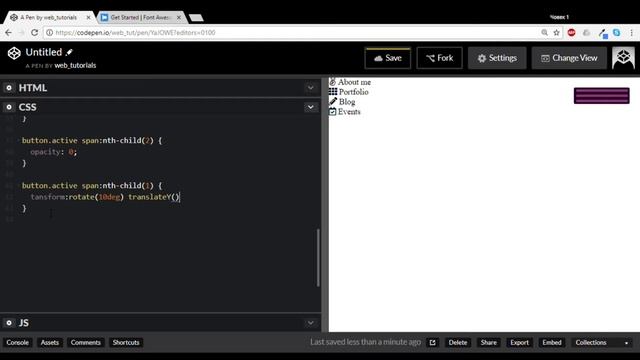The height and width of the screenshot is (360, 640).
Task: Click the opacity: 0 line in CSS
Action: click(x=53, y=152)
